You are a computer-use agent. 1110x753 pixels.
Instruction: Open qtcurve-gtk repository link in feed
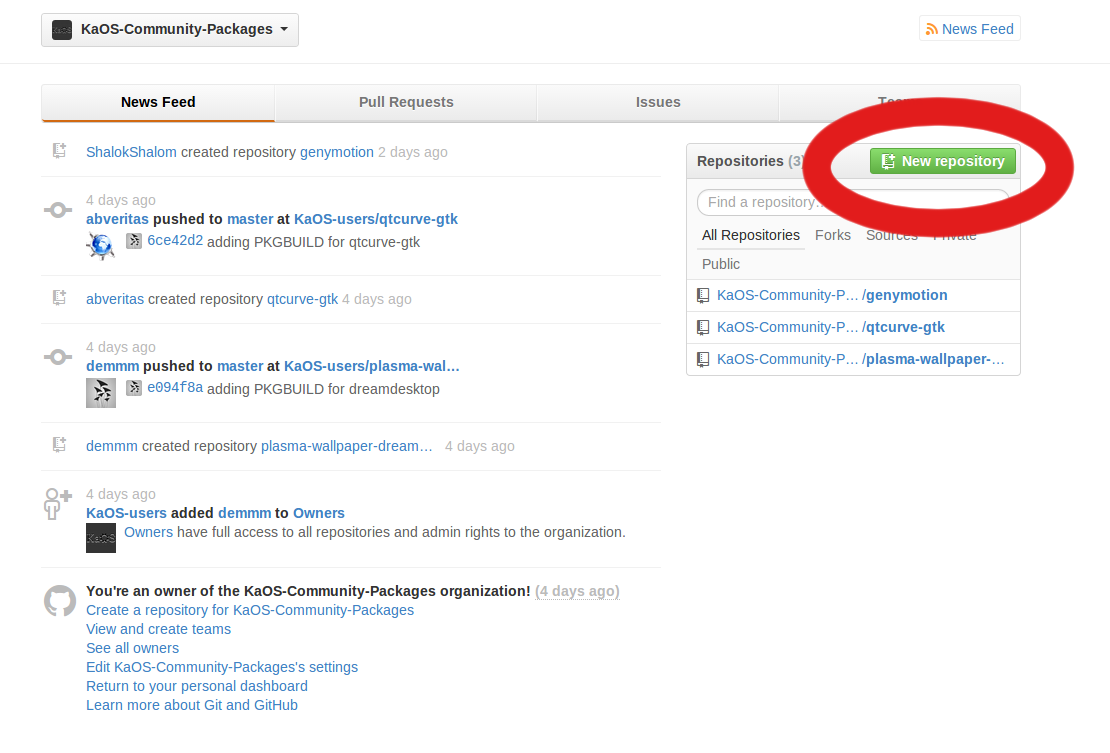click(x=302, y=299)
